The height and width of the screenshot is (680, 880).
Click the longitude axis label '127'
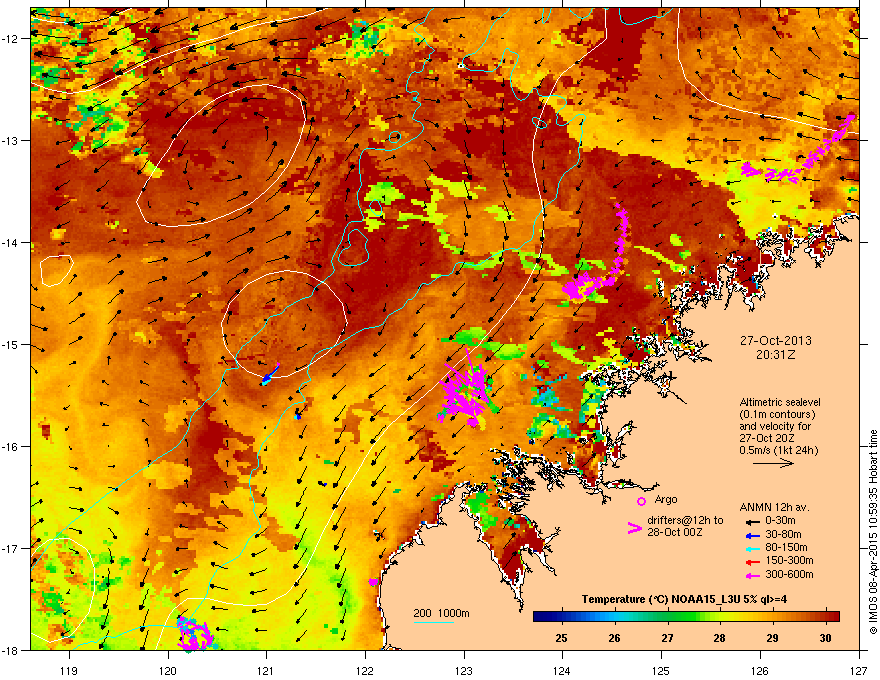point(859,670)
